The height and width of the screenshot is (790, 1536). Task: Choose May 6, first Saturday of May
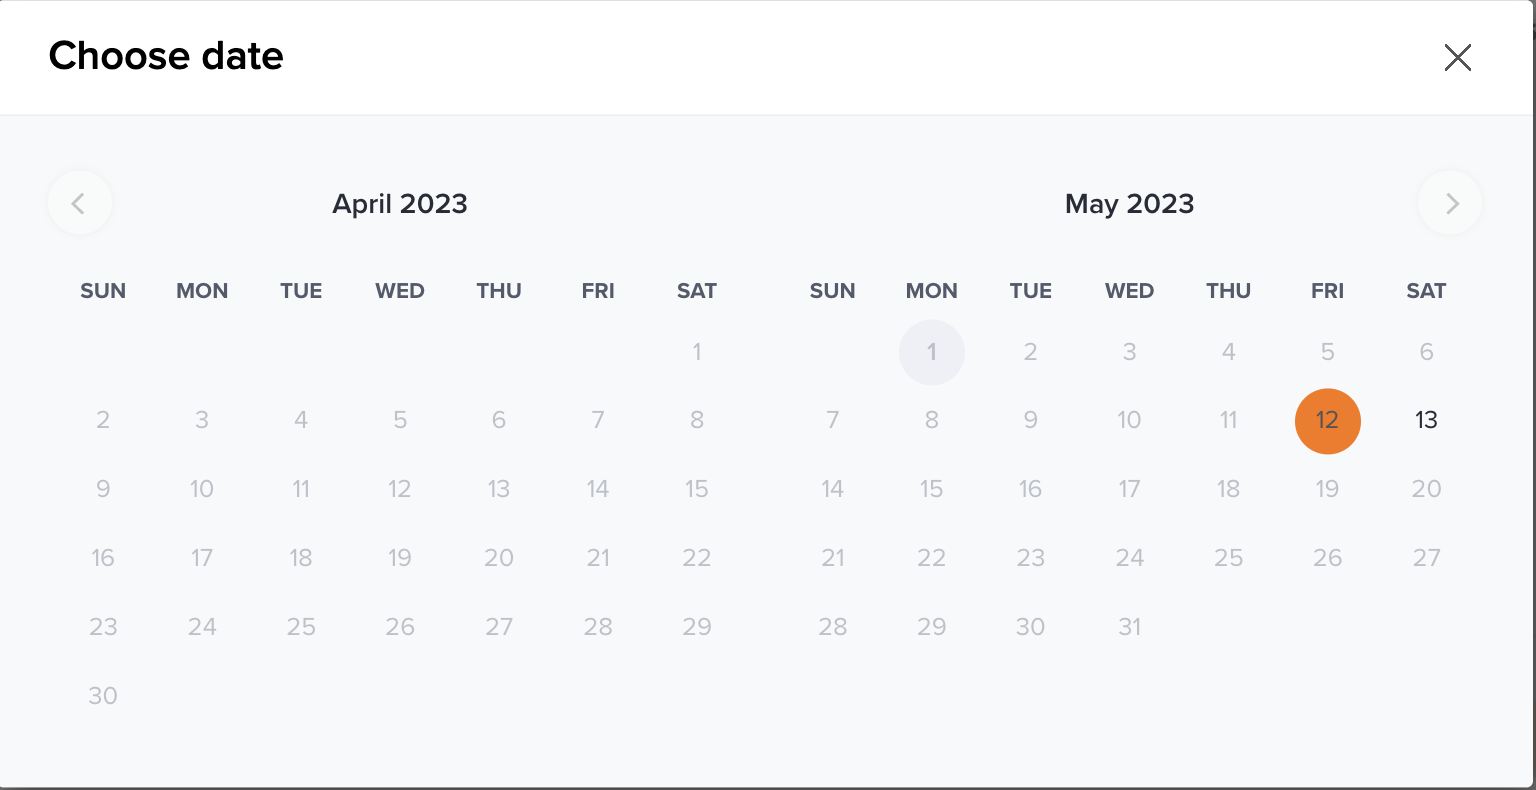coord(1426,352)
